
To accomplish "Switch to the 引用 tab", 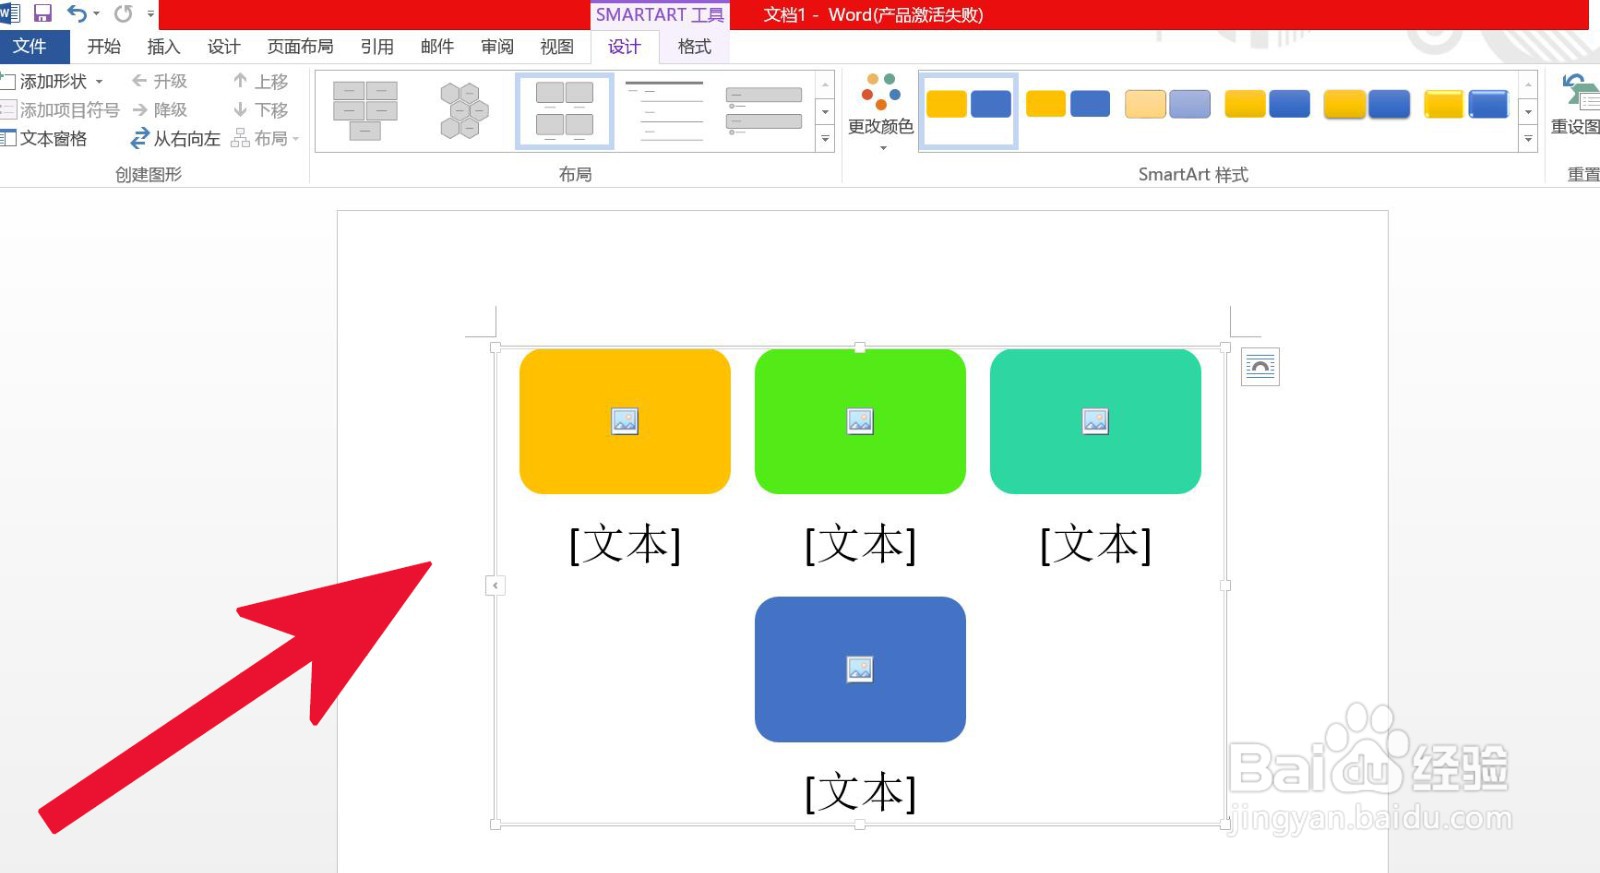I will [x=377, y=46].
